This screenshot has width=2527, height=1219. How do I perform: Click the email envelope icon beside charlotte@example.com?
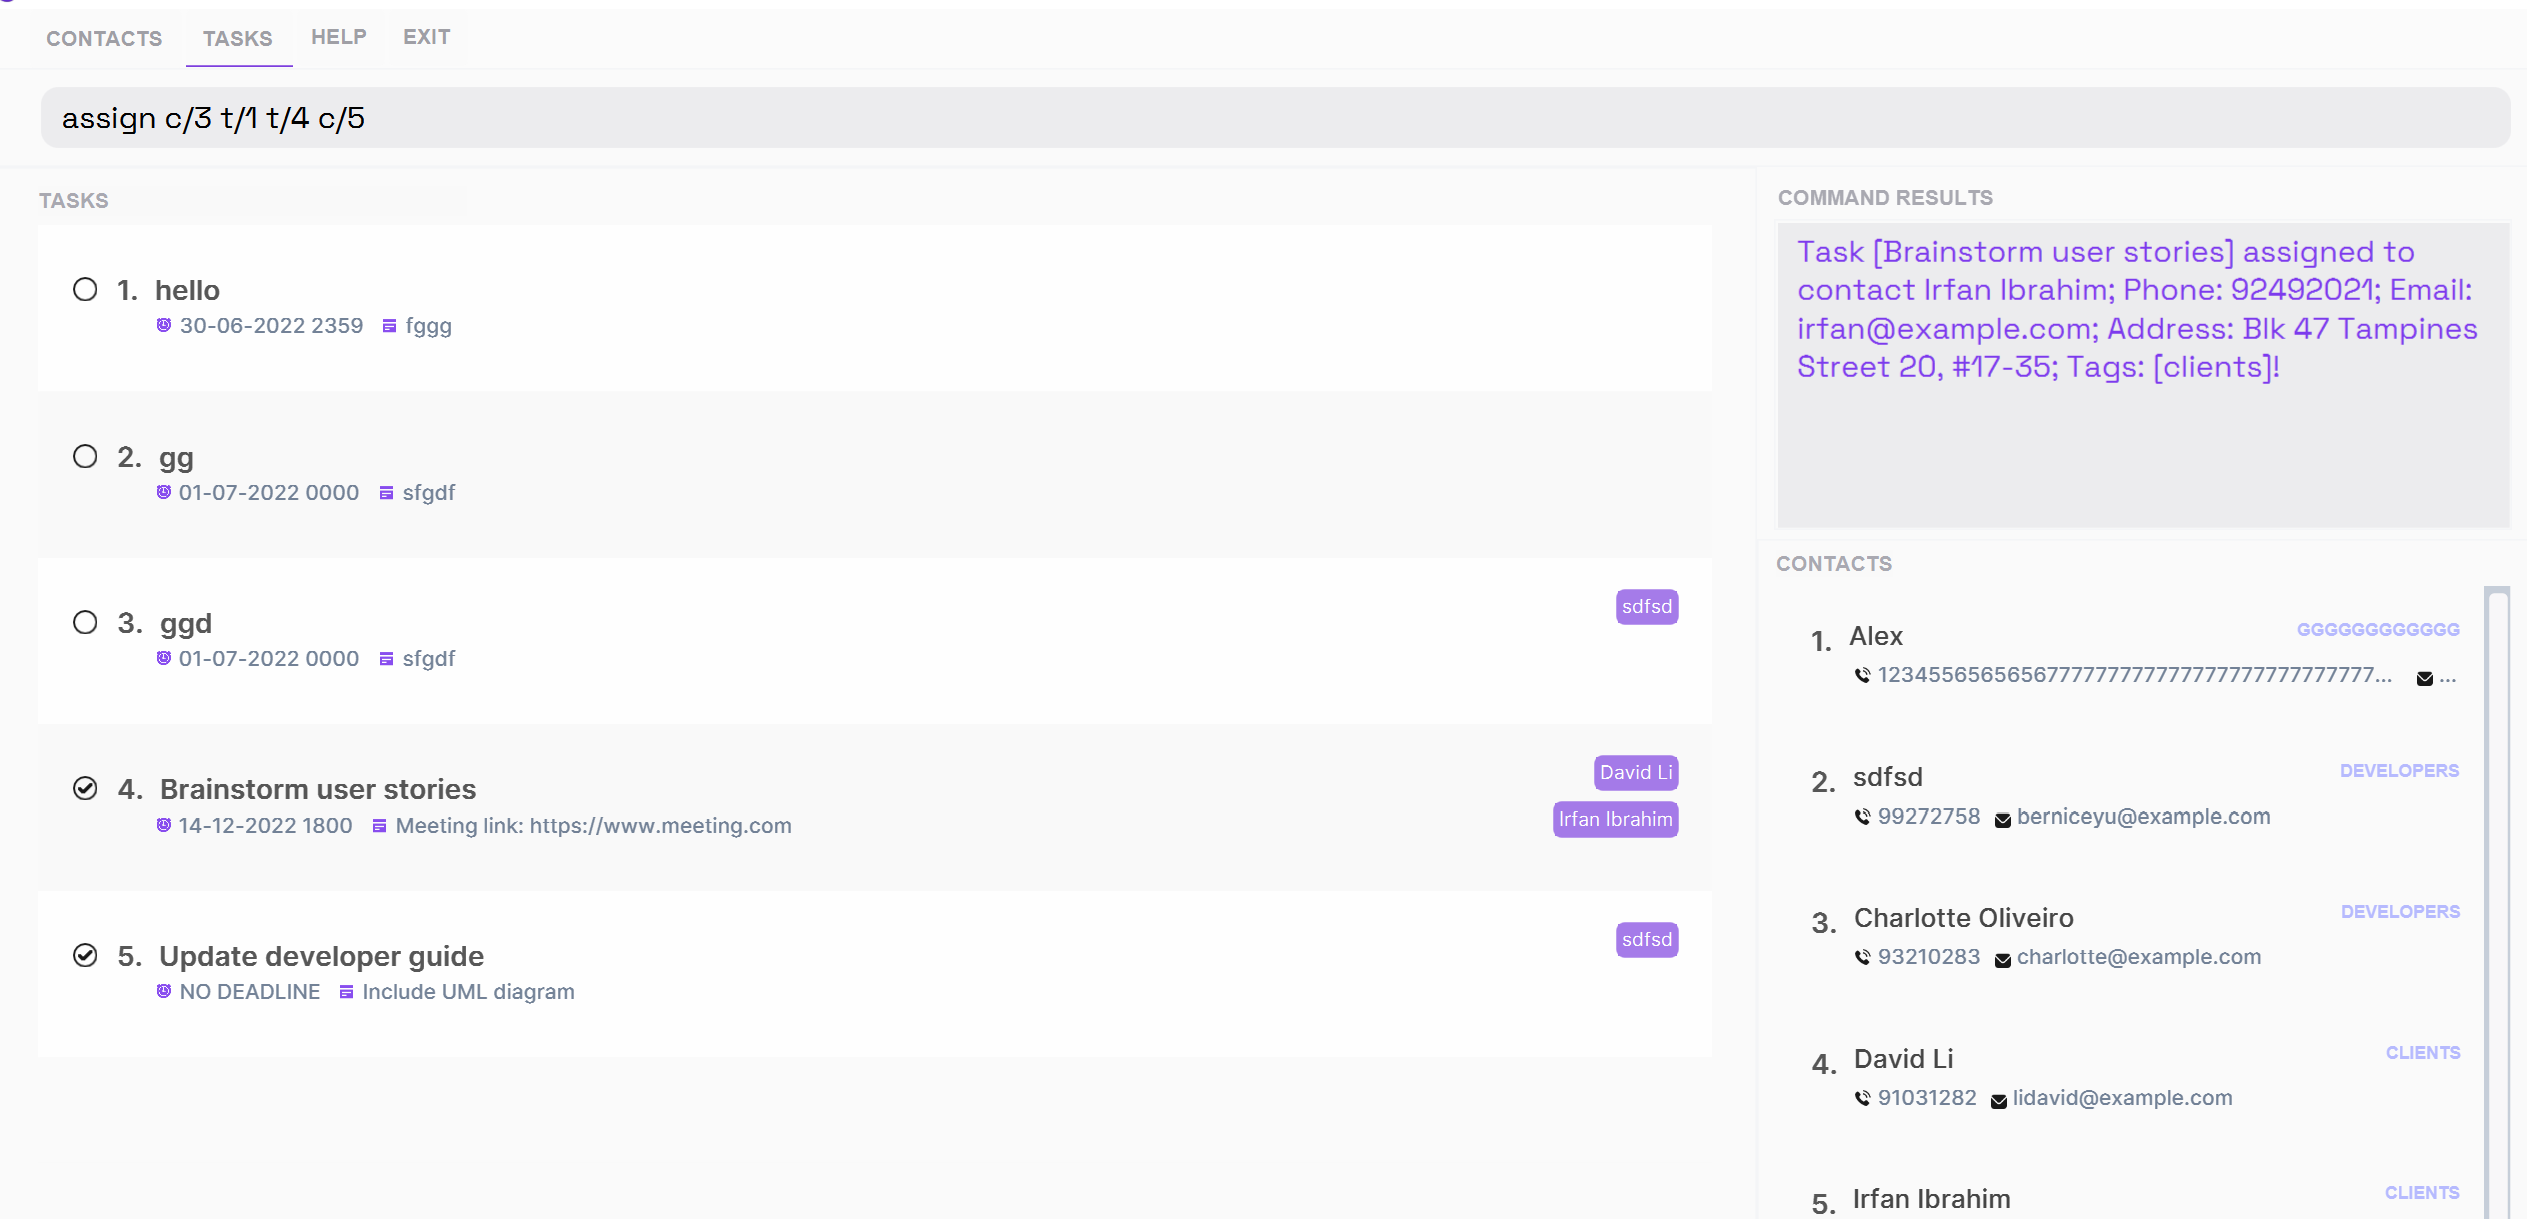point(2002,959)
